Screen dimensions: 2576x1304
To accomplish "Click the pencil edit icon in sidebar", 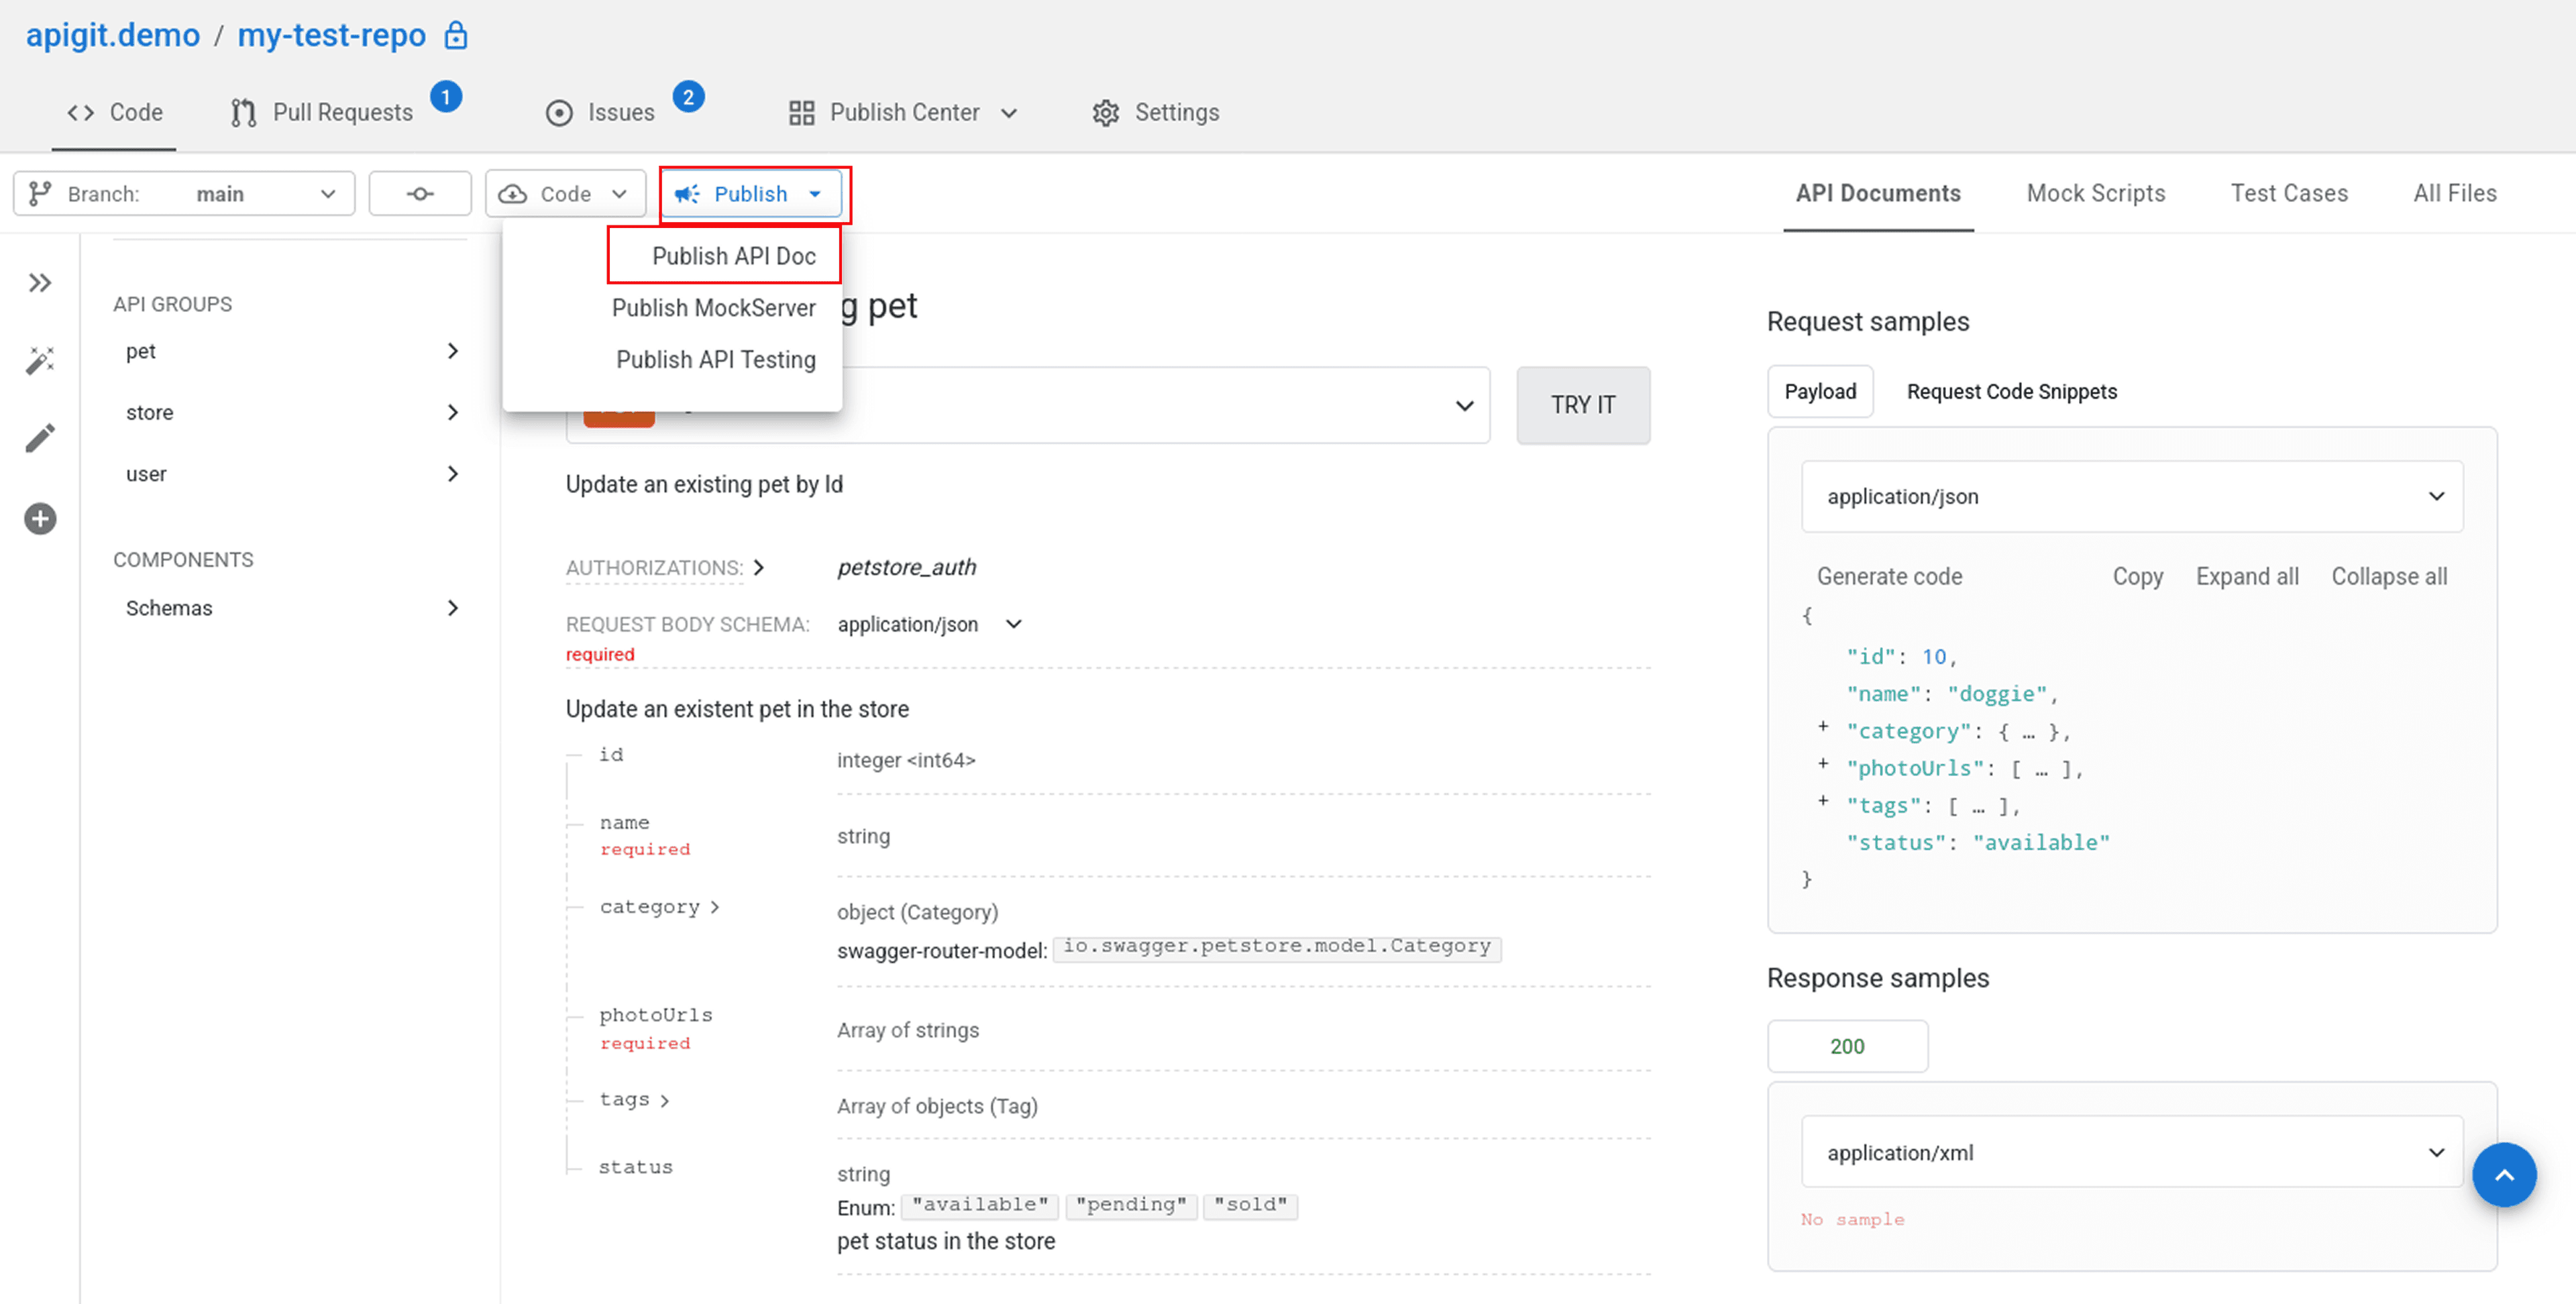I will coord(40,438).
